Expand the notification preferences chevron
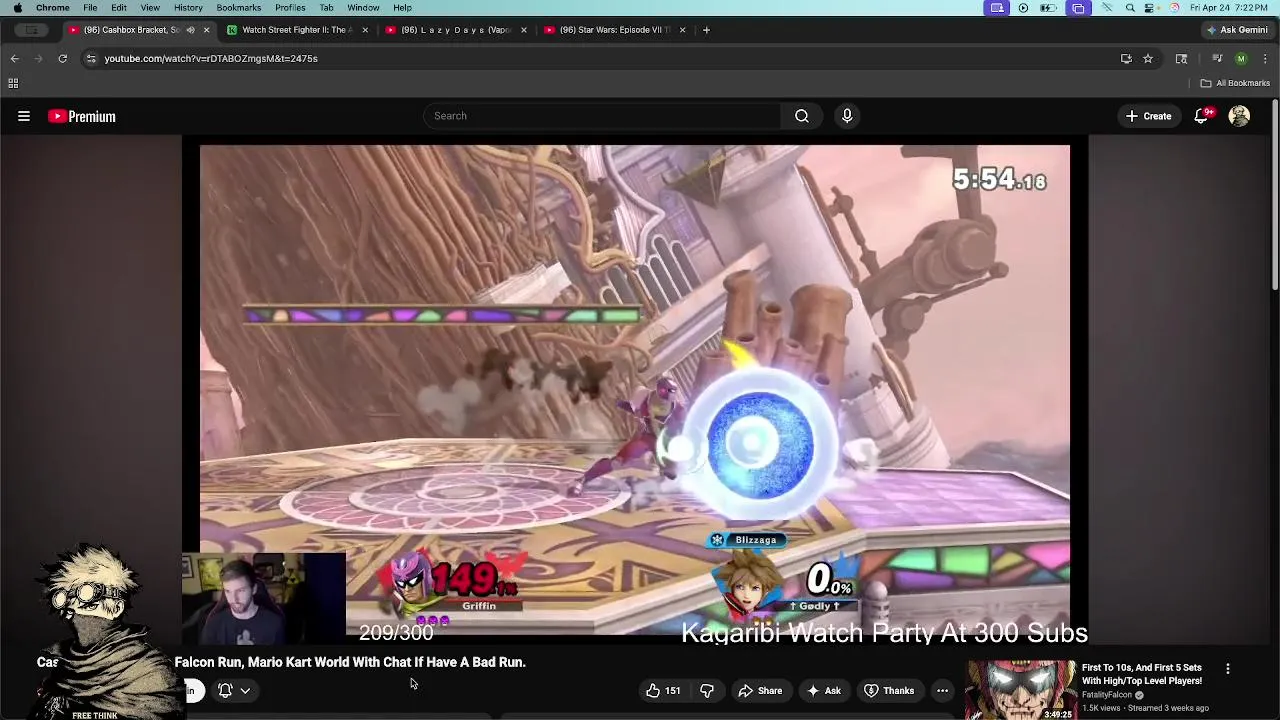The width and height of the screenshot is (1280, 720). (245, 690)
